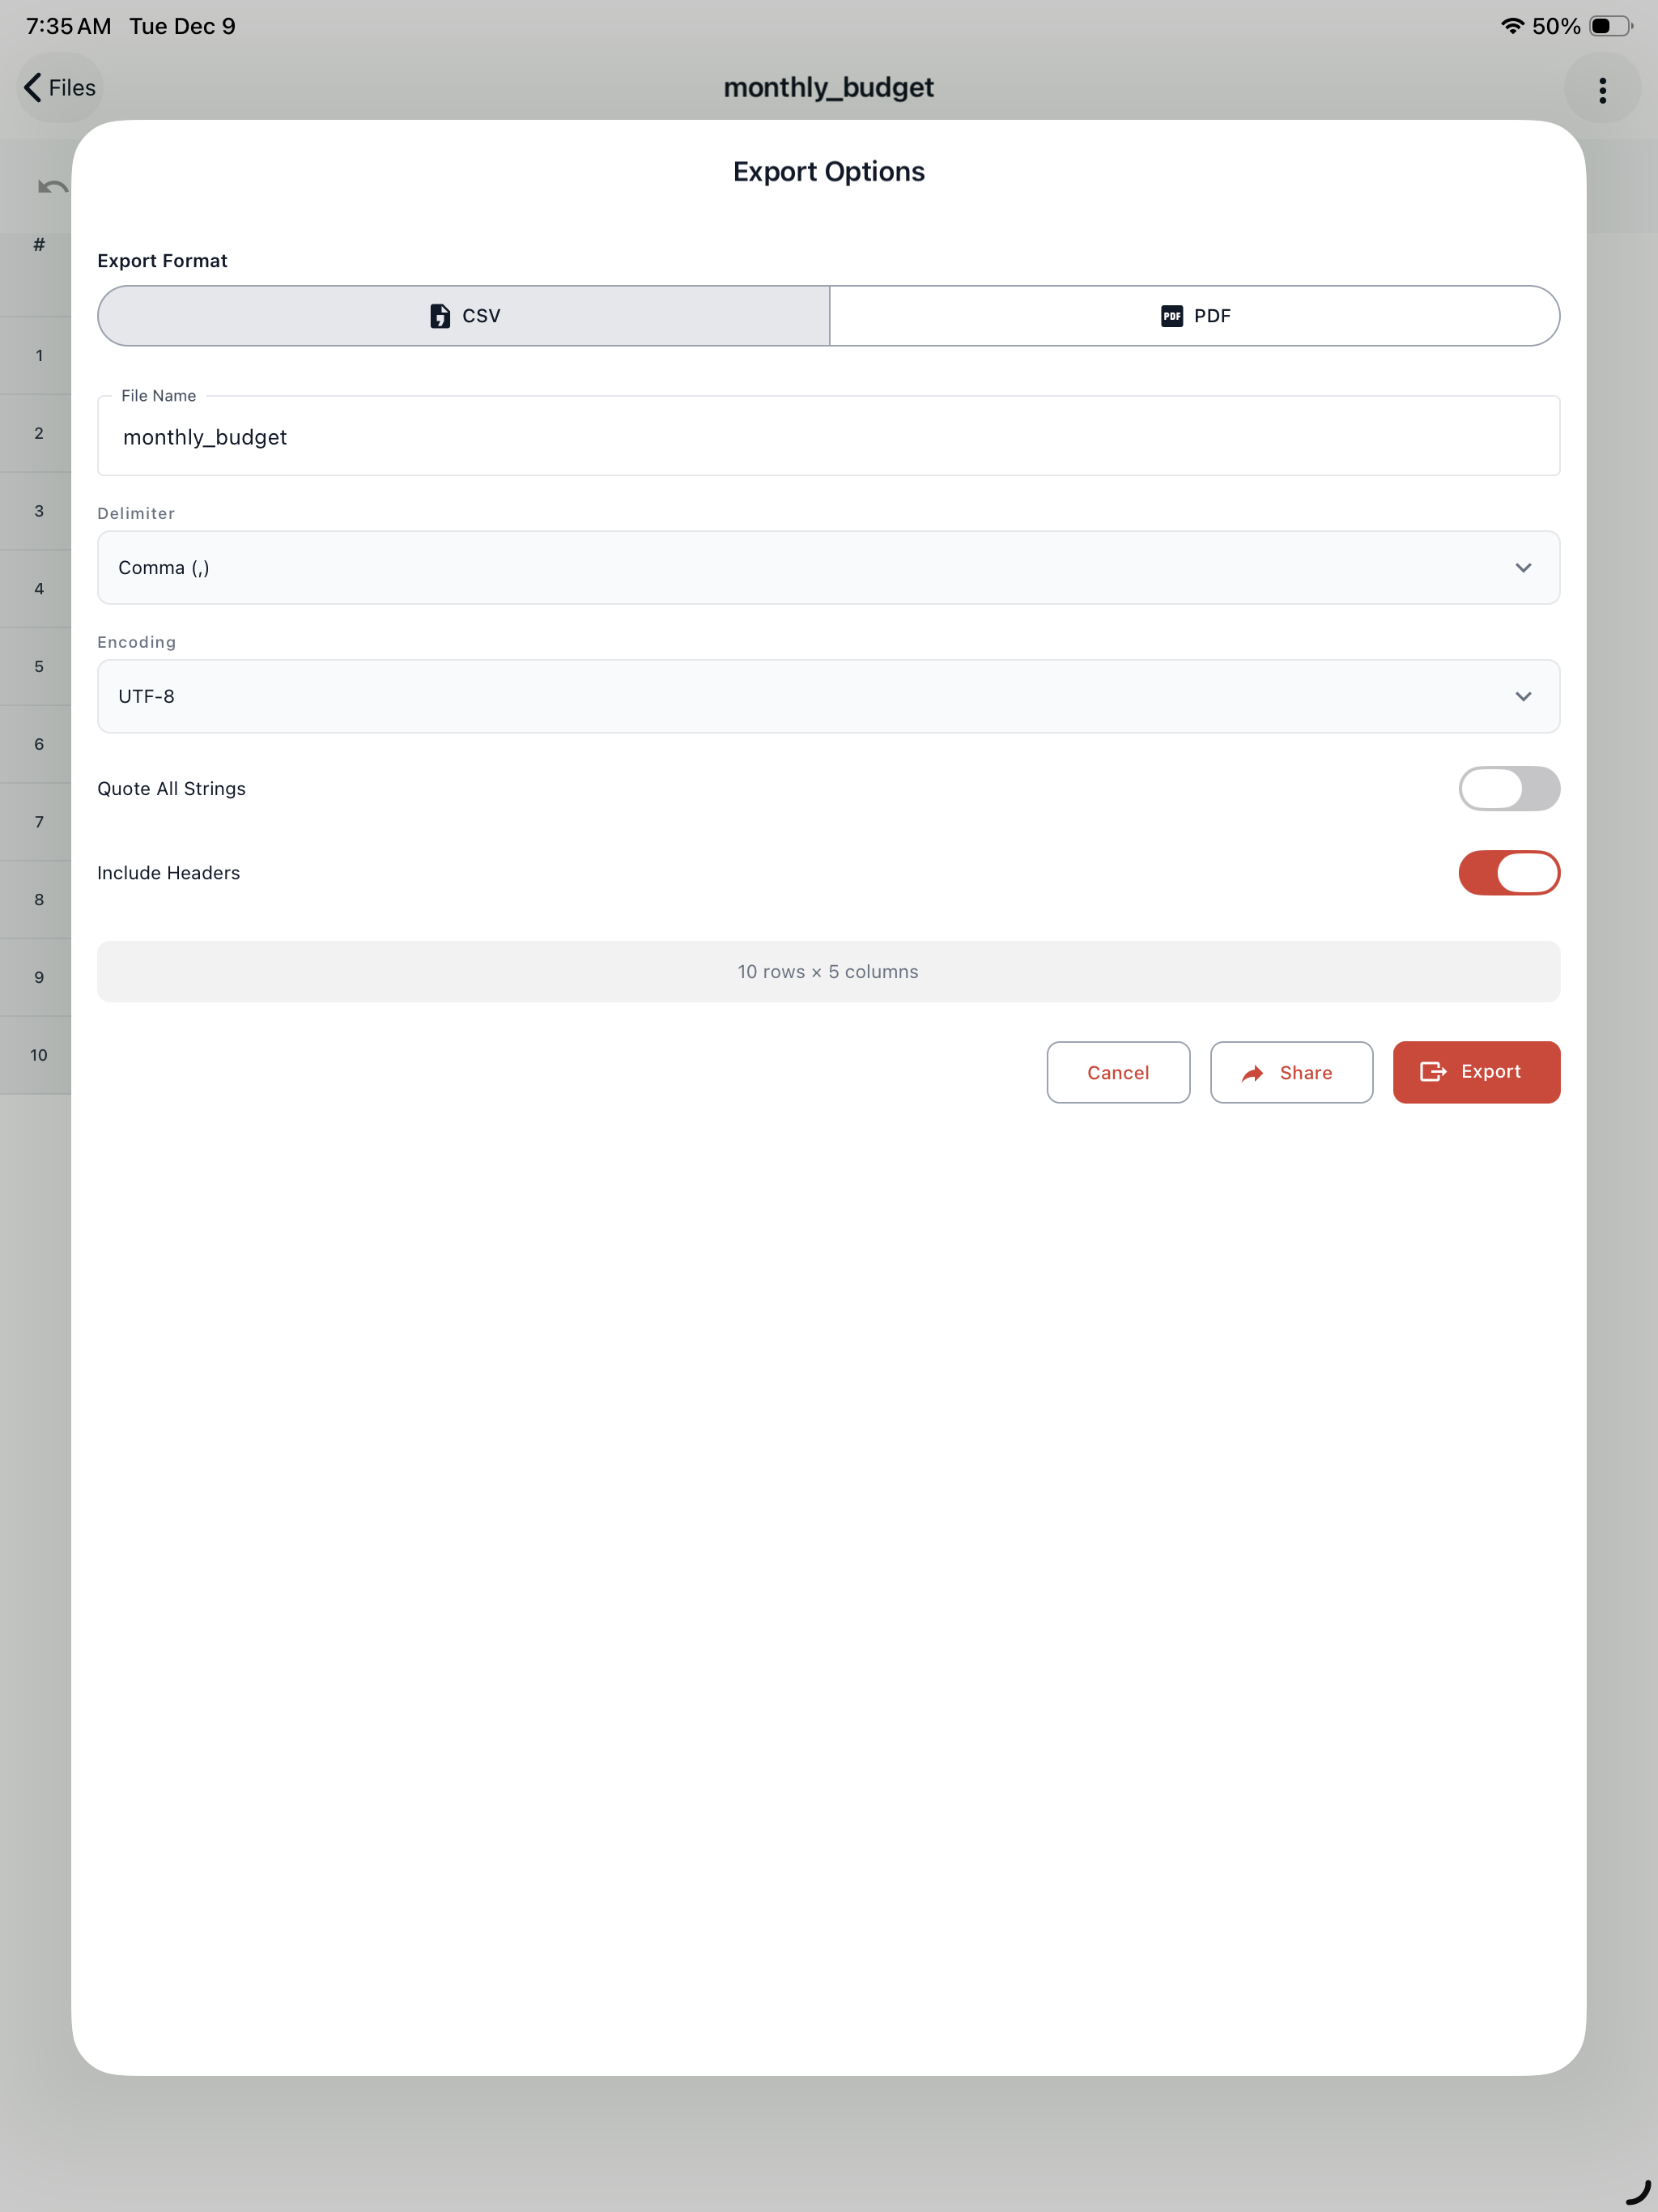Edit the File Name field
This screenshot has height=2212, width=1658.
point(829,436)
